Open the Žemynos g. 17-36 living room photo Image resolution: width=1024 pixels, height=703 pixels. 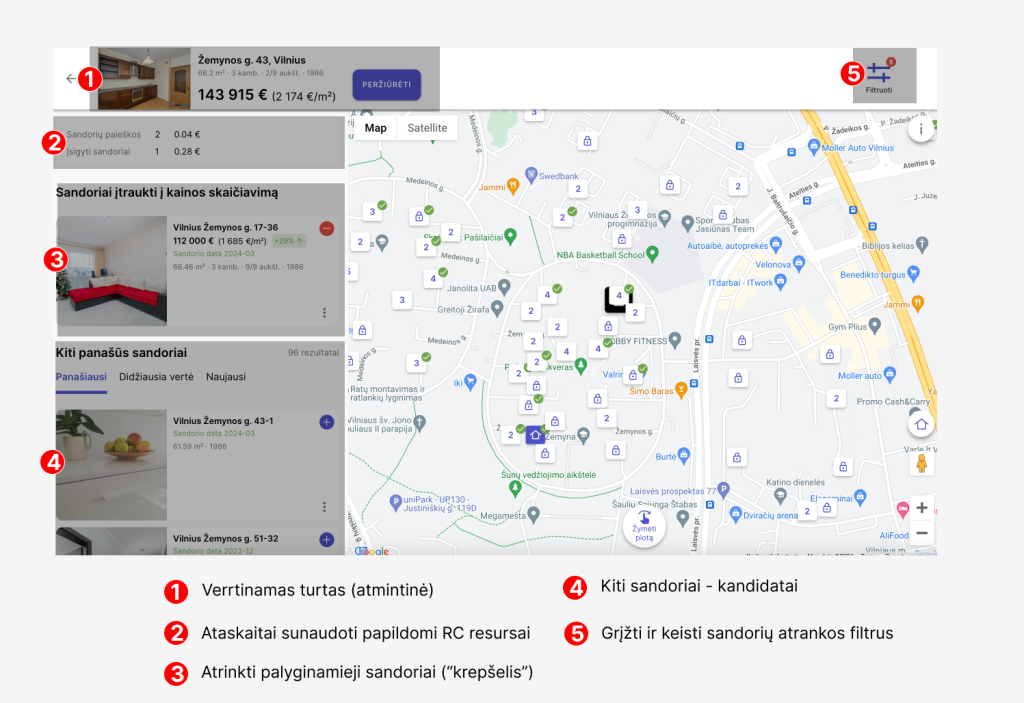110,271
